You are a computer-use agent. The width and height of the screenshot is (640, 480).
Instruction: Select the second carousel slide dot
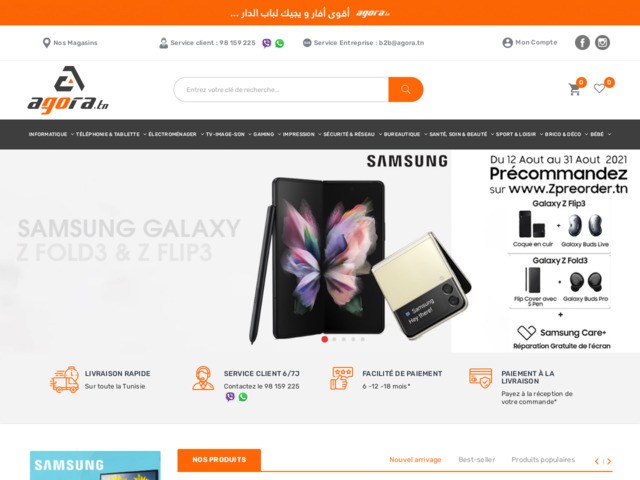(334, 339)
